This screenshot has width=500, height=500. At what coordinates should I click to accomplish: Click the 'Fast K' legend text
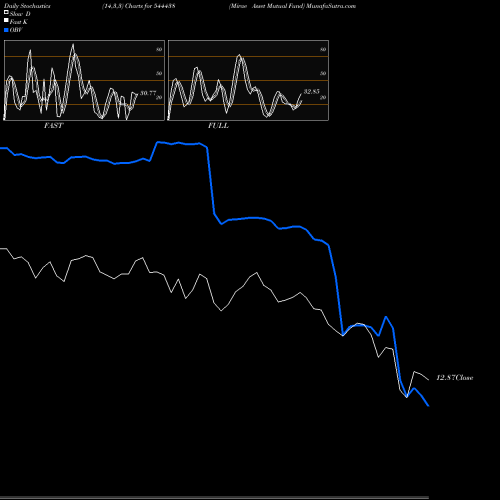(x=19, y=22)
